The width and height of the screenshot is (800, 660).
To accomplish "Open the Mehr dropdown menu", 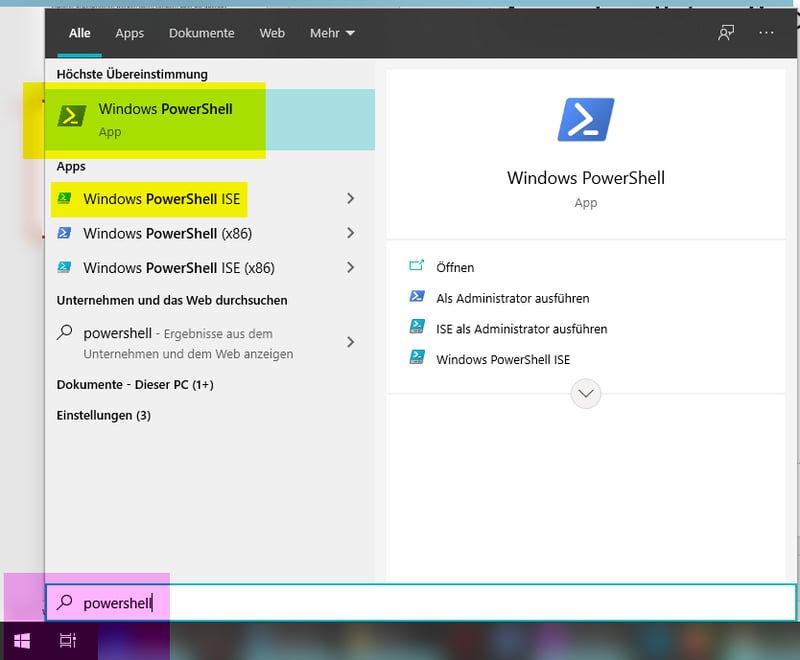I will point(332,33).
